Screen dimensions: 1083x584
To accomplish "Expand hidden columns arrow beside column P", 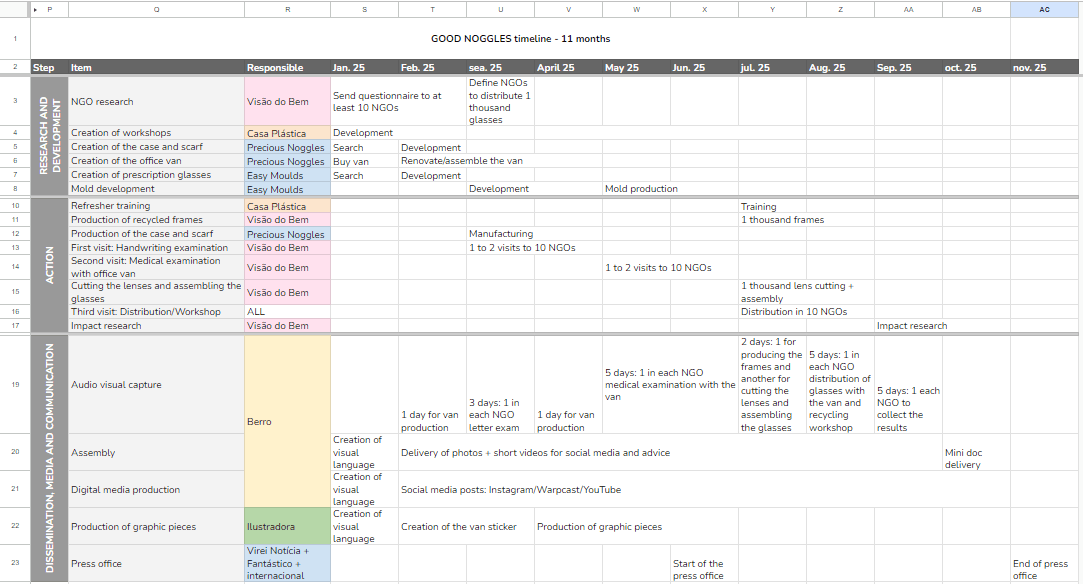I will pyautogui.click(x=36, y=9).
